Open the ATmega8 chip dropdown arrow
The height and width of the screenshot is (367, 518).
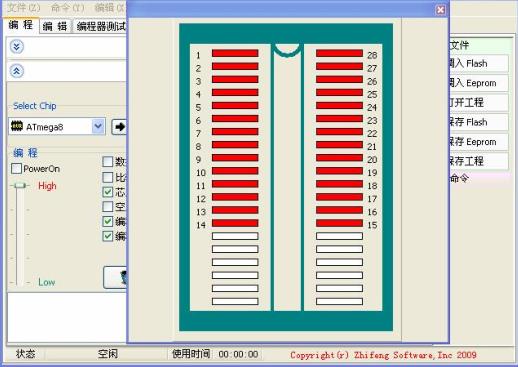tap(98, 126)
